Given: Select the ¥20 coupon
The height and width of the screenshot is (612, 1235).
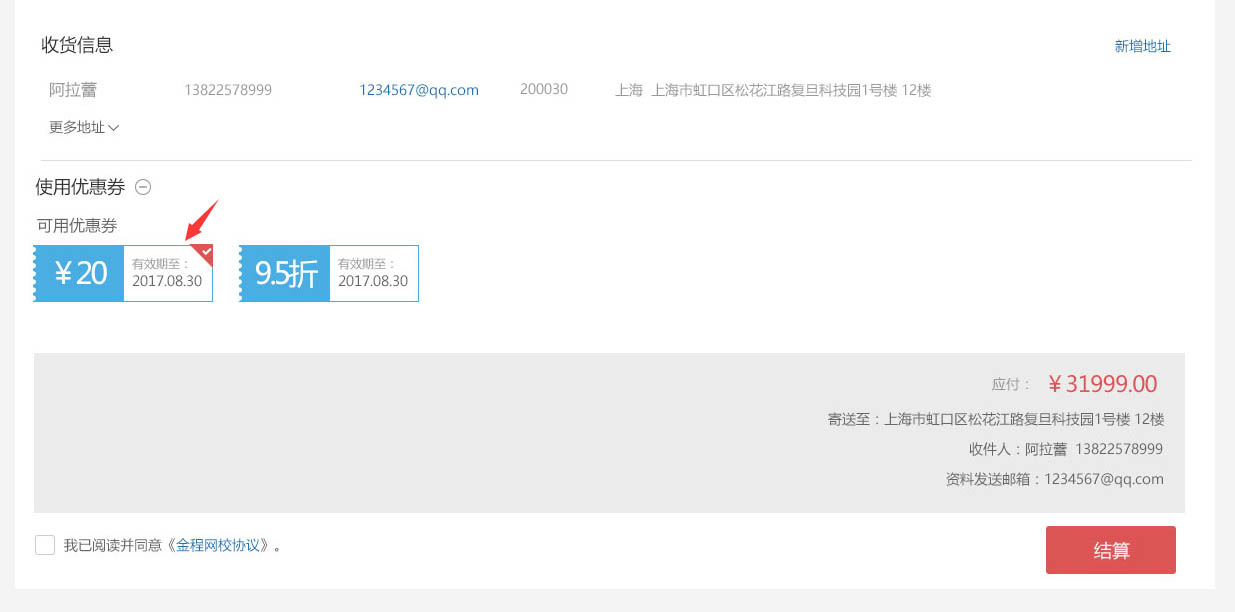Looking at the screenshot, I should [x=123, y=273].
